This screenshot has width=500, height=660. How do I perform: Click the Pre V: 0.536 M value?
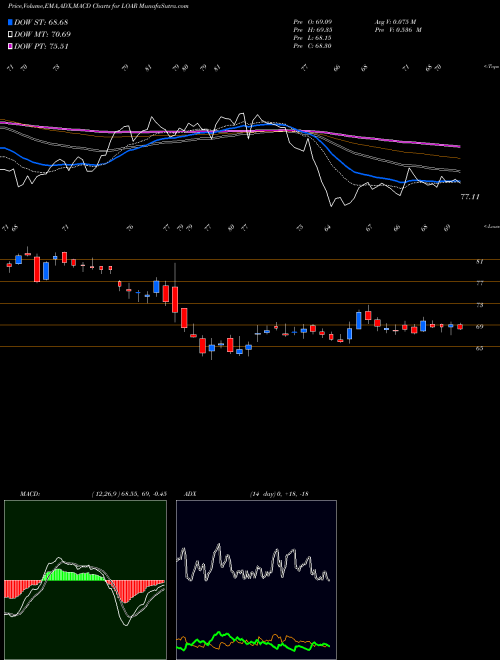click(398, 30)
